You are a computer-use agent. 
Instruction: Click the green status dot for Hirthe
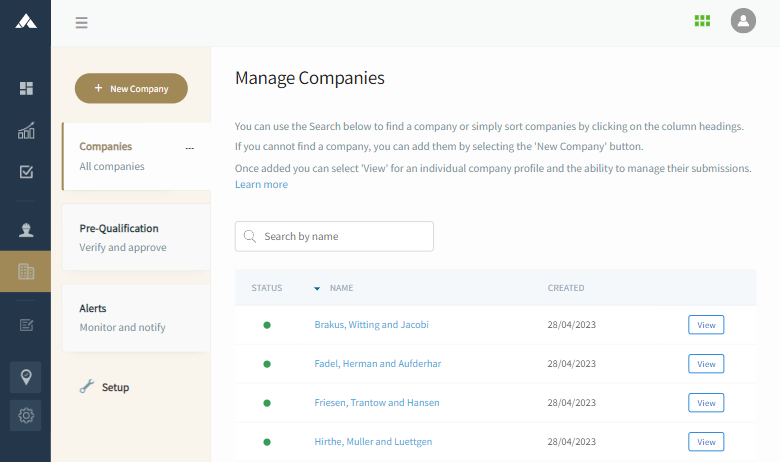point(267,442)
